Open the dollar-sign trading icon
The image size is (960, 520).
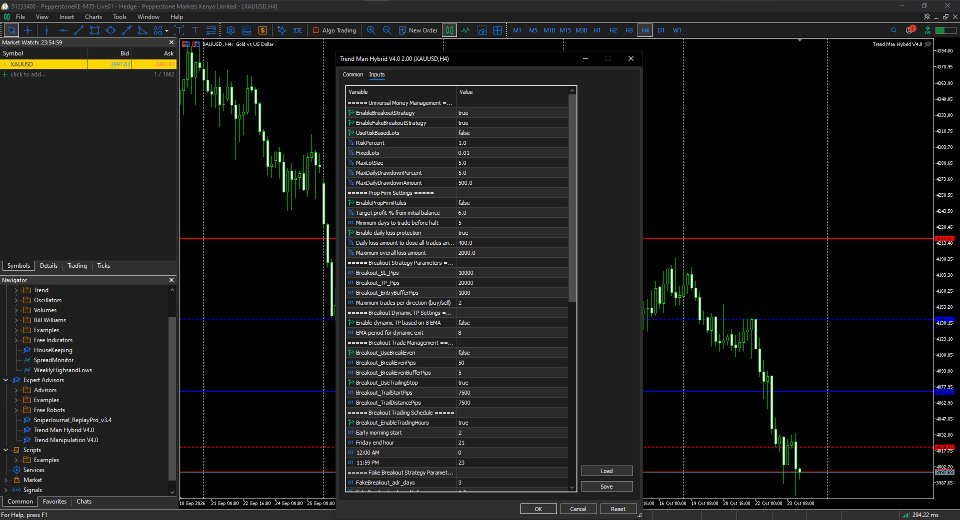point(263,30)
